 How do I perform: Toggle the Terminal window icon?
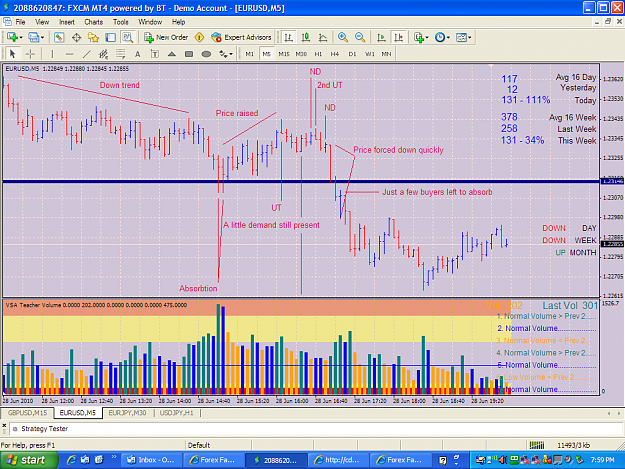point(110,37)
